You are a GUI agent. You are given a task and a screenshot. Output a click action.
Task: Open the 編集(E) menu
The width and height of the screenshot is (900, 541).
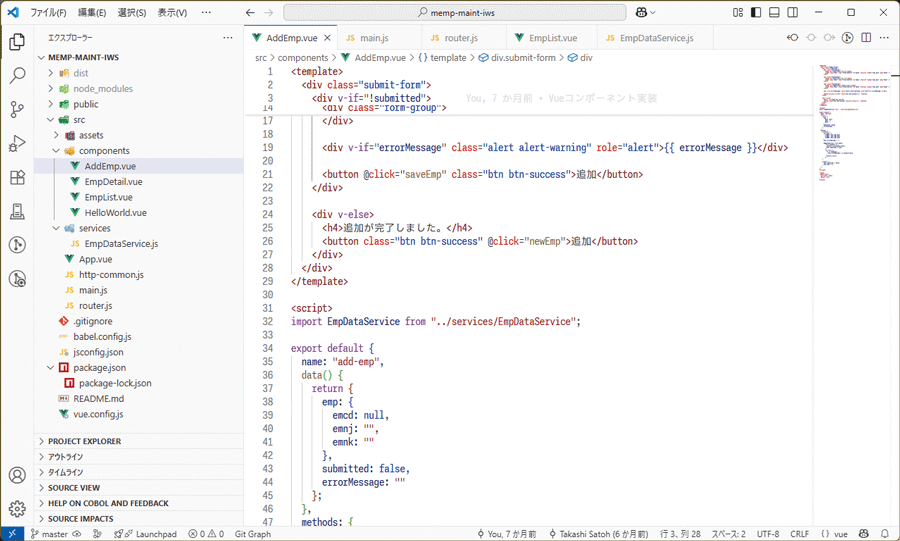pyautogui.click(x=92, y=13)
